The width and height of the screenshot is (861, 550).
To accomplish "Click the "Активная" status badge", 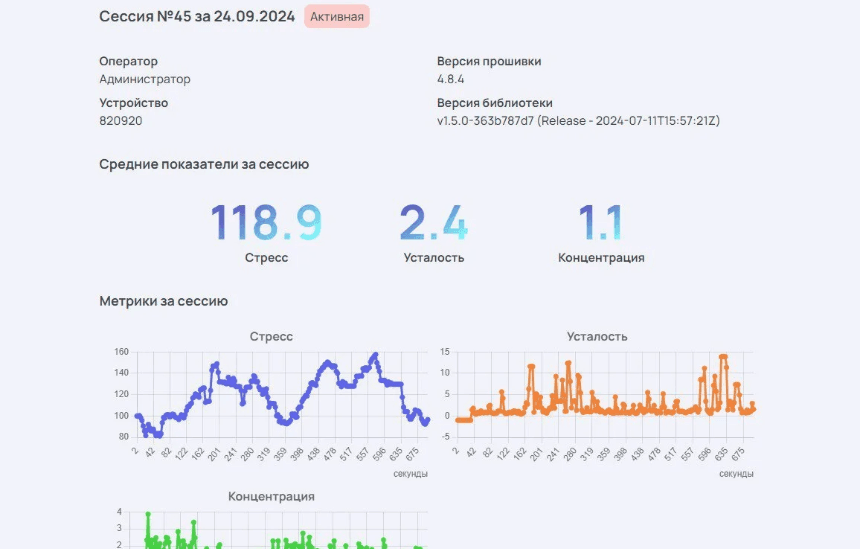I will click(x=337, y=17).
